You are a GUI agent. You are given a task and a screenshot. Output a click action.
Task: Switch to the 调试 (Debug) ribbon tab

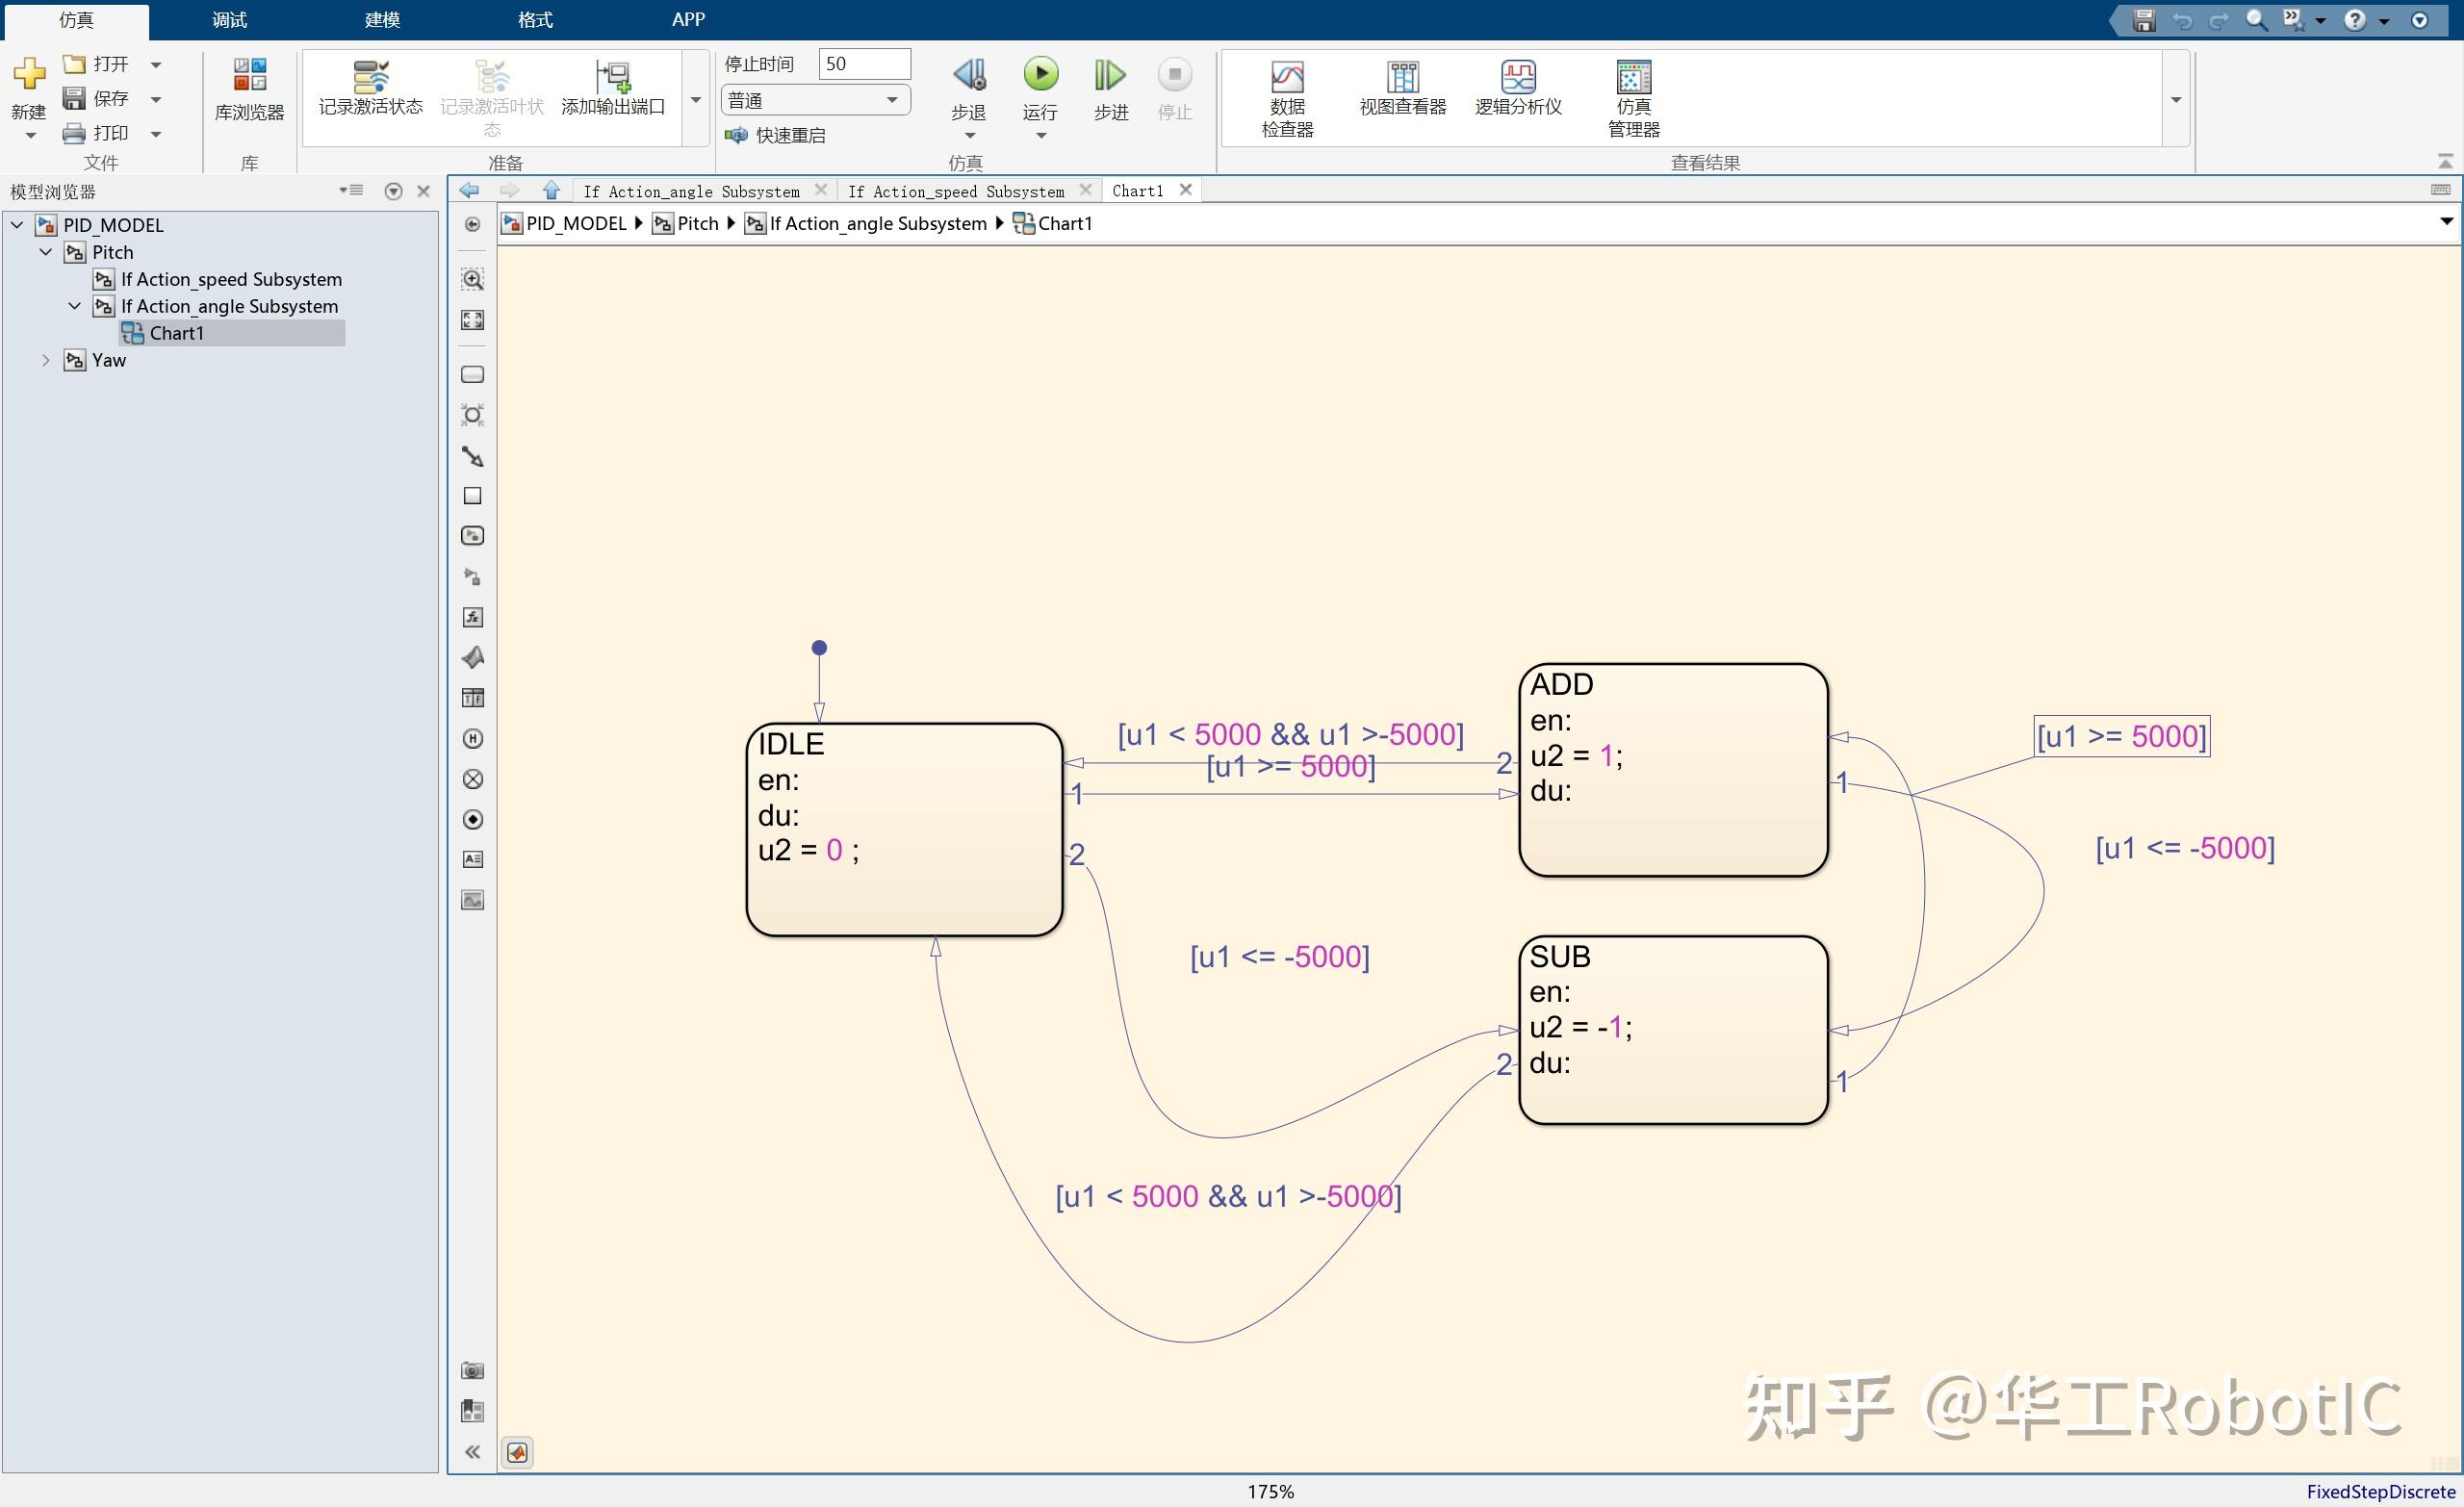click(x=229, y=19)
